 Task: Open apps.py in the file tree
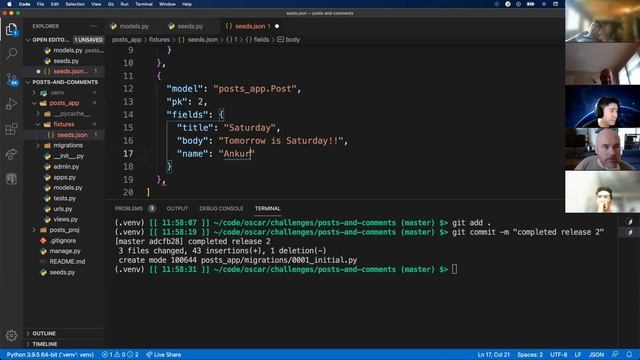click(x=64, y=177)
